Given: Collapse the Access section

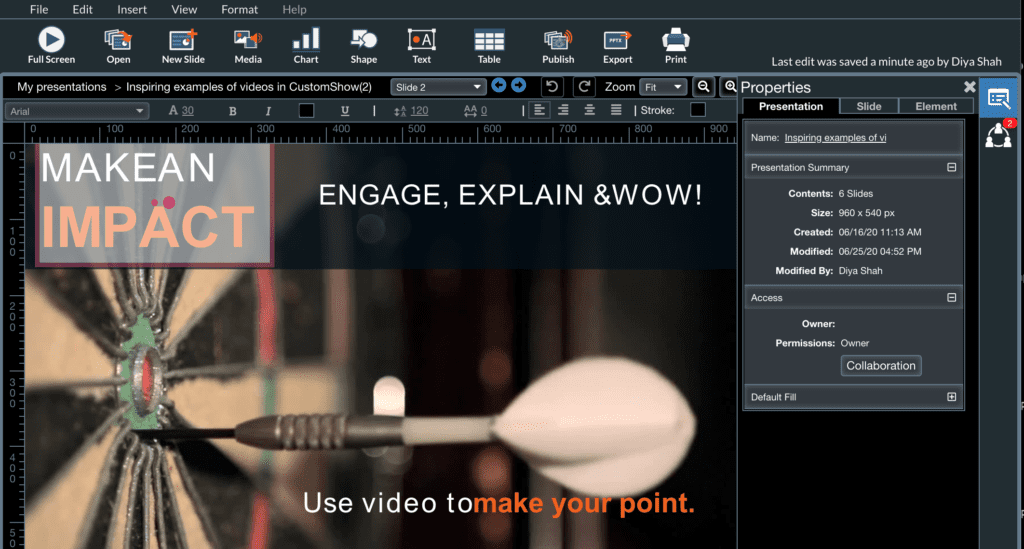Looking at the screenshot, I should [952, 298].
